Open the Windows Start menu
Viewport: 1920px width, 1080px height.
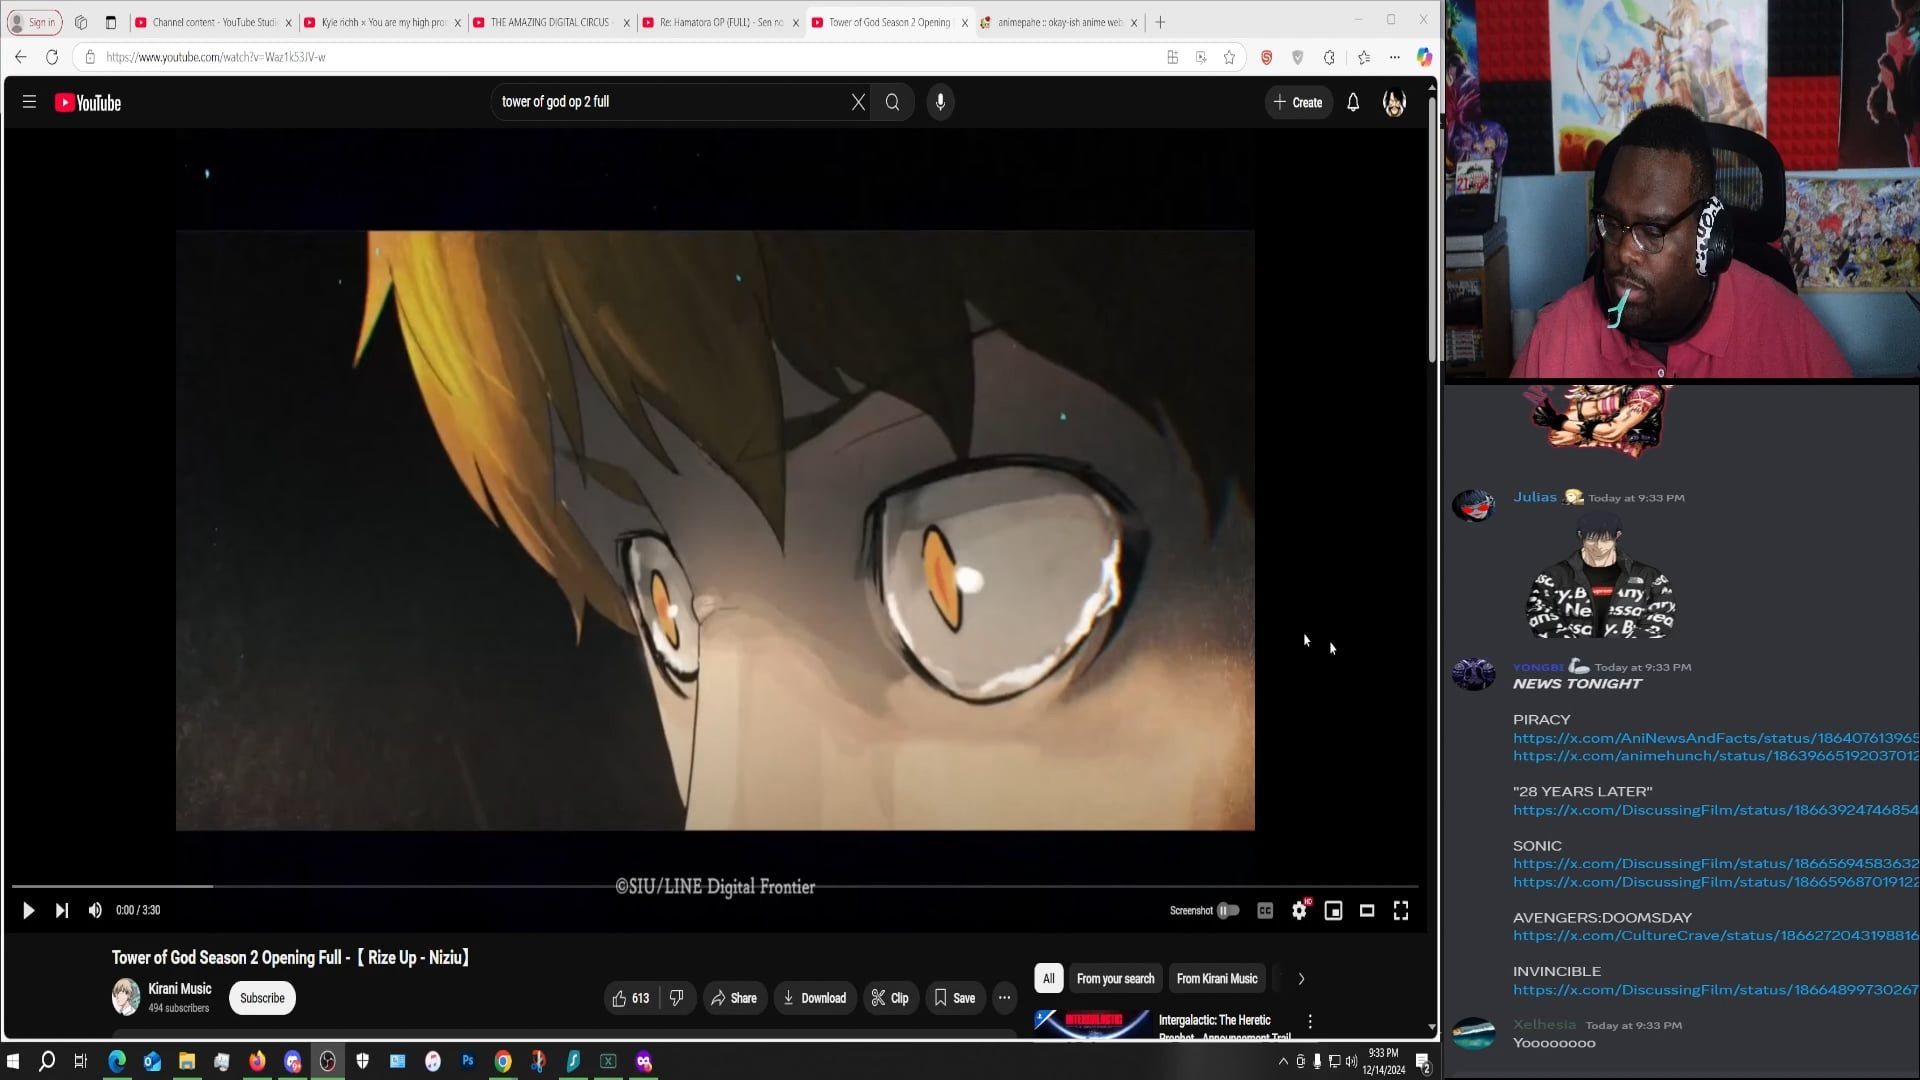click(x=13, y=1061)
